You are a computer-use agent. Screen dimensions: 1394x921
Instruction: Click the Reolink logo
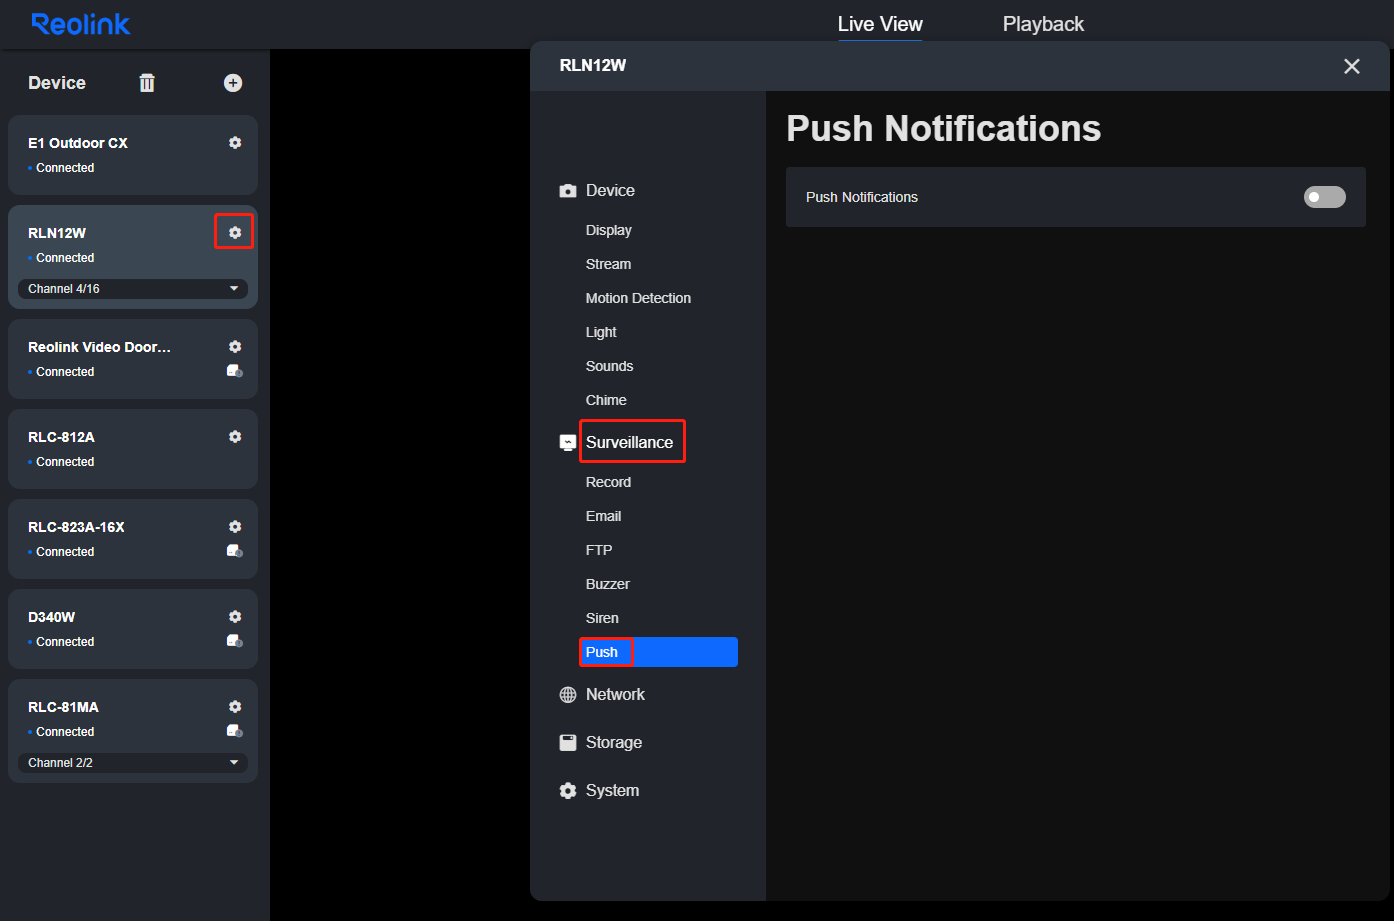81,24
